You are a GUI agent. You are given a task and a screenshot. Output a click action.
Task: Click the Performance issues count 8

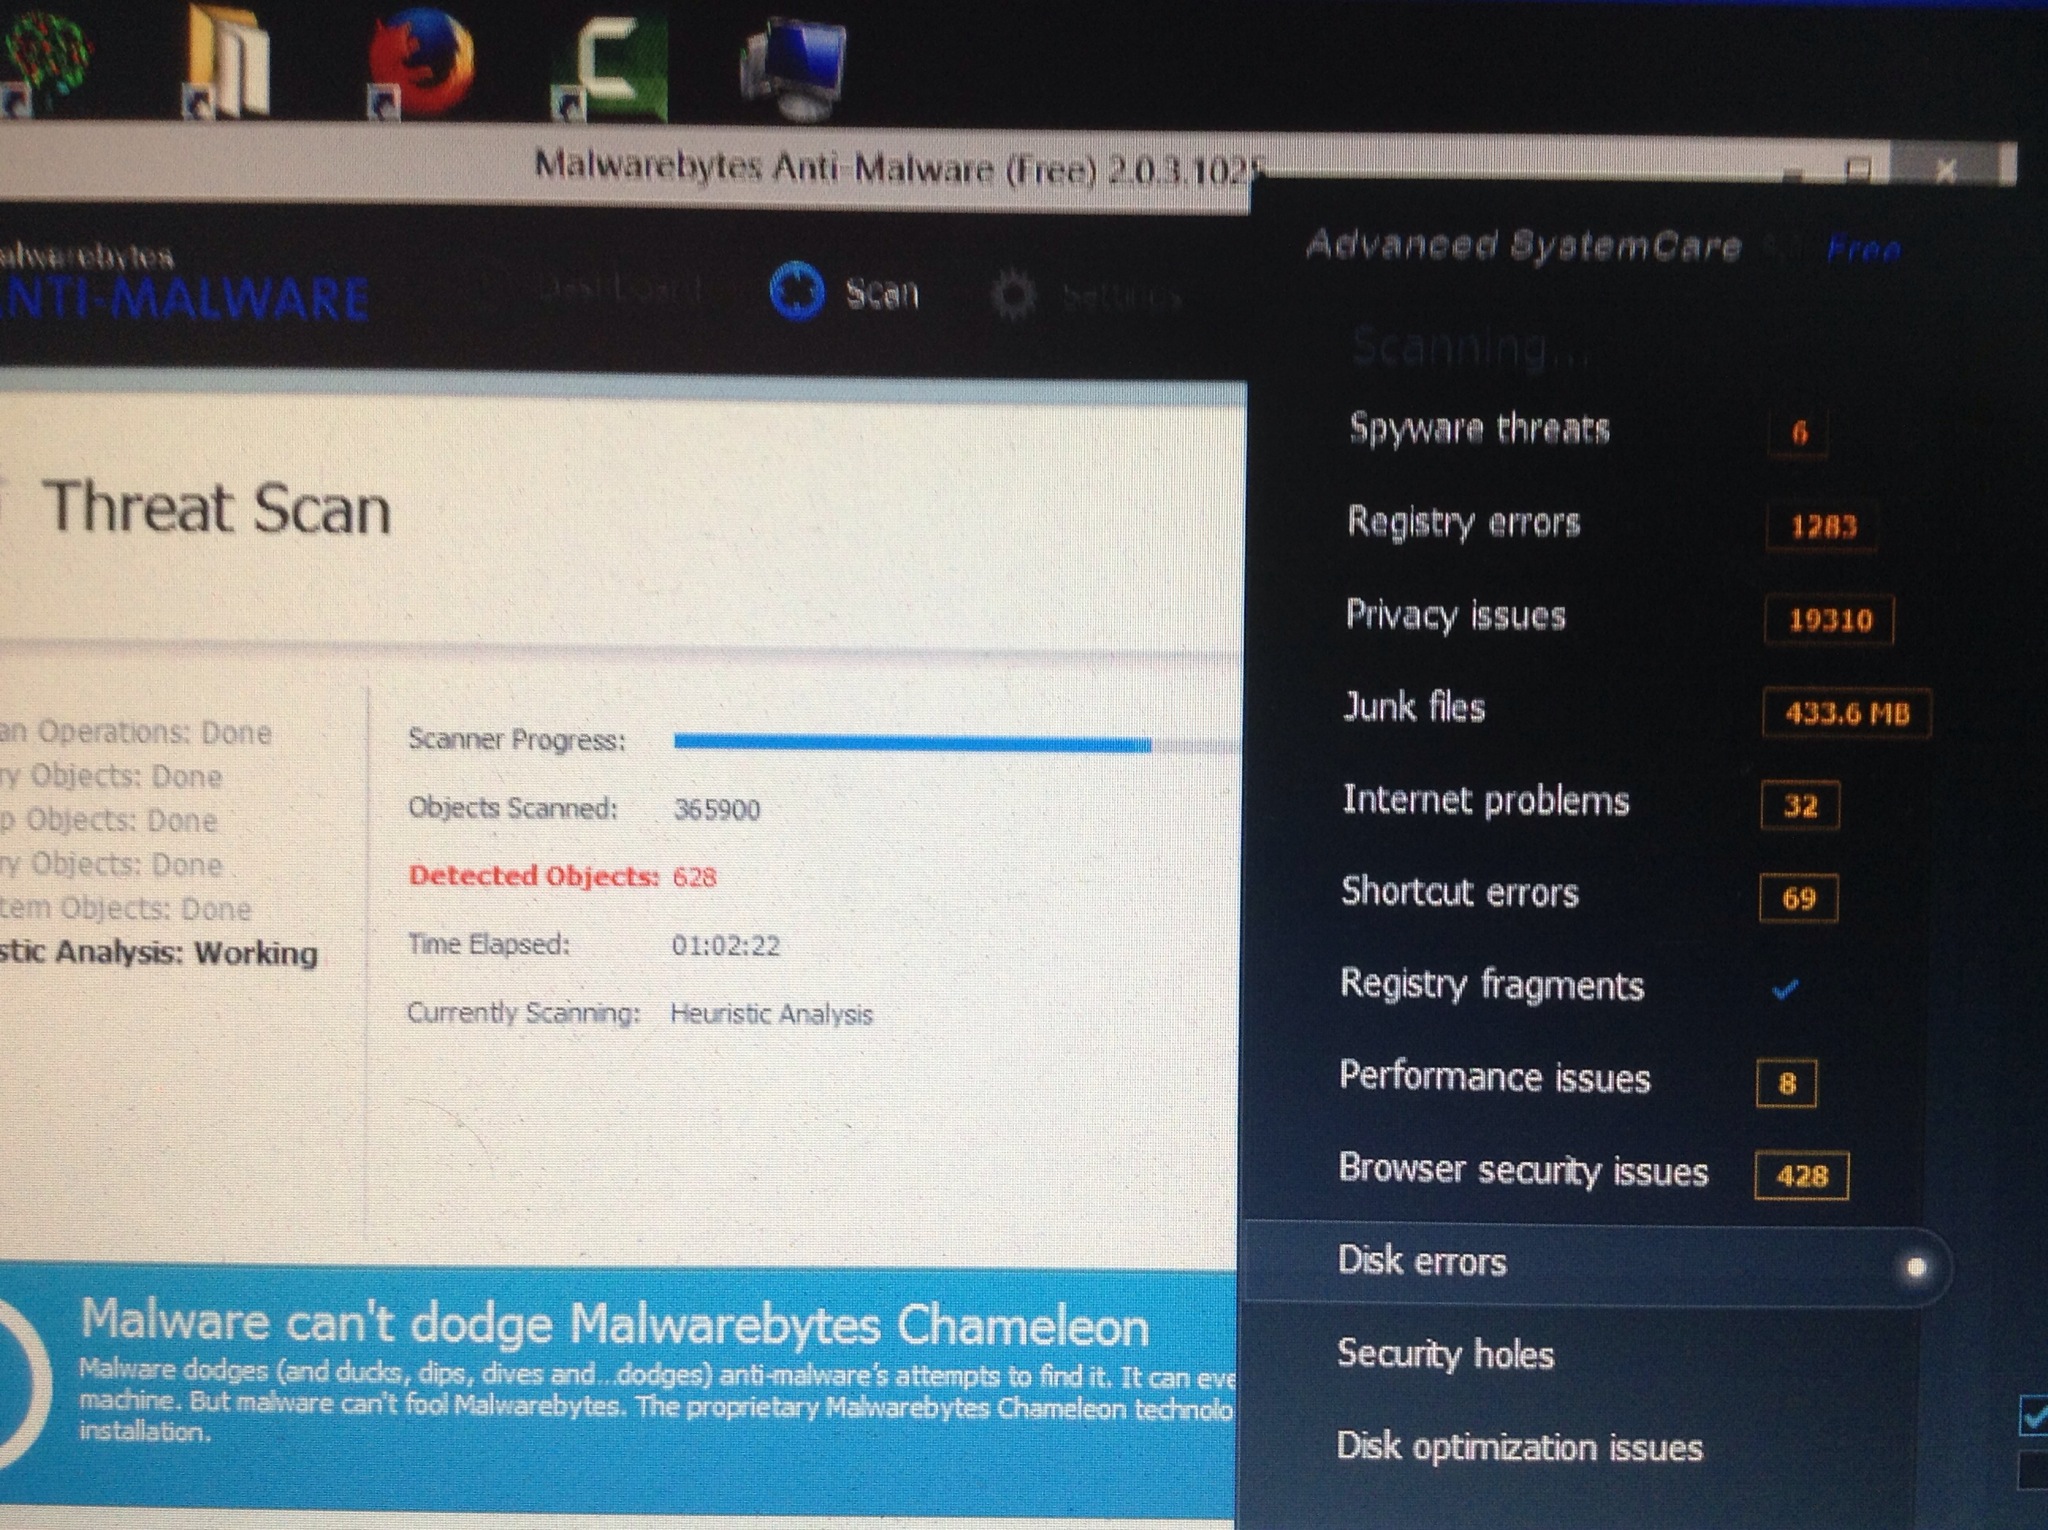[1787, 1083]
